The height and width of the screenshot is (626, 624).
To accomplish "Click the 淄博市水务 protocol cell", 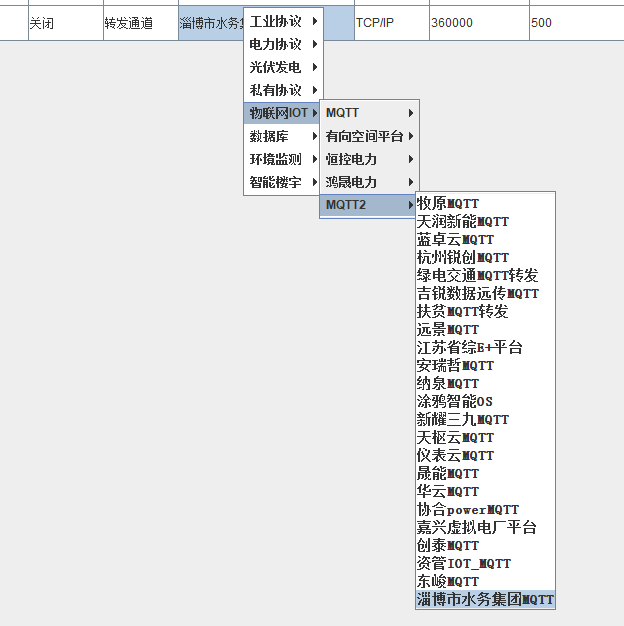I will 211,23.
